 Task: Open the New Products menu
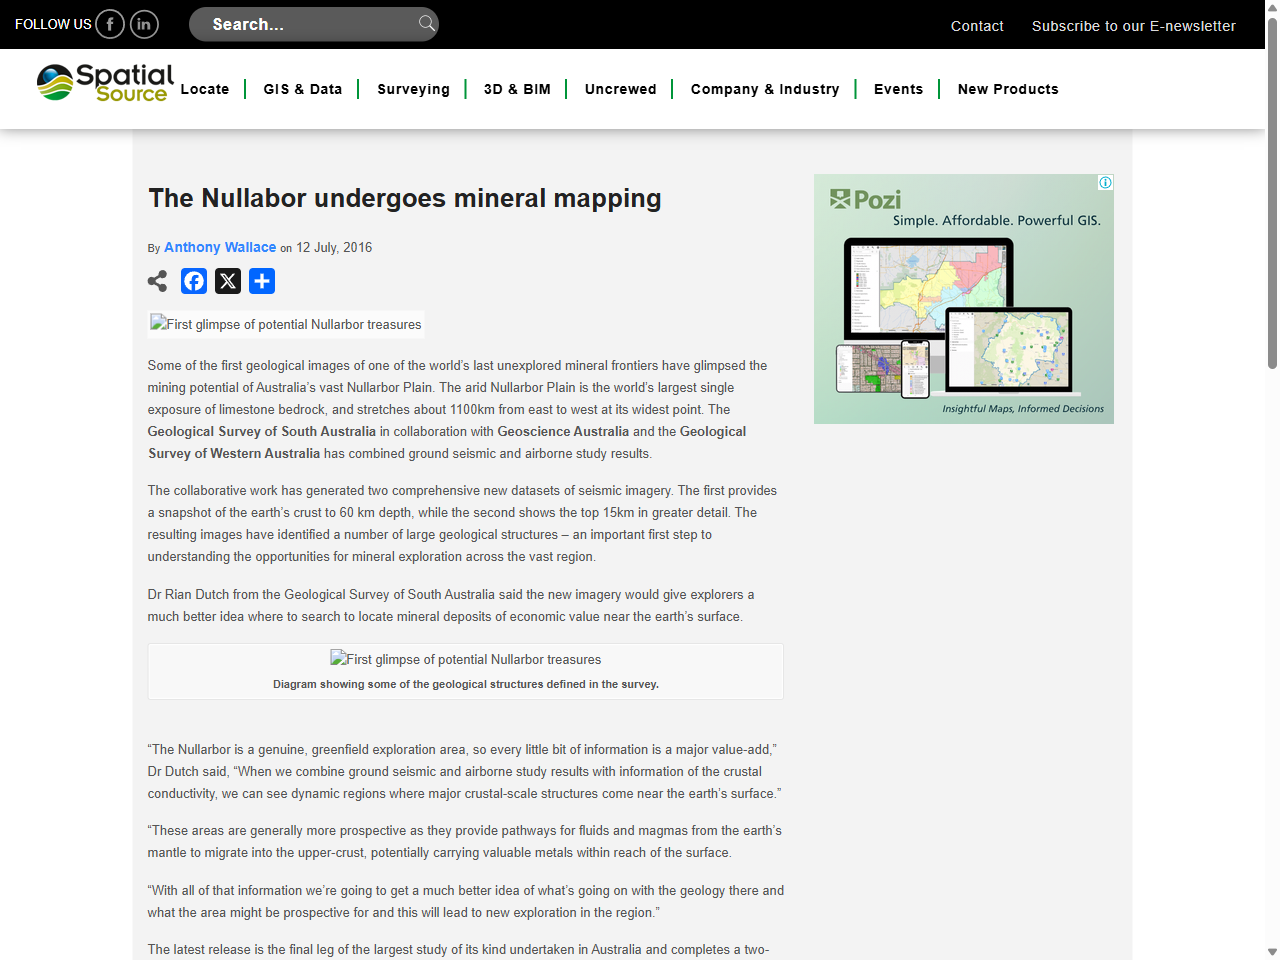(x=1008, y=89)
